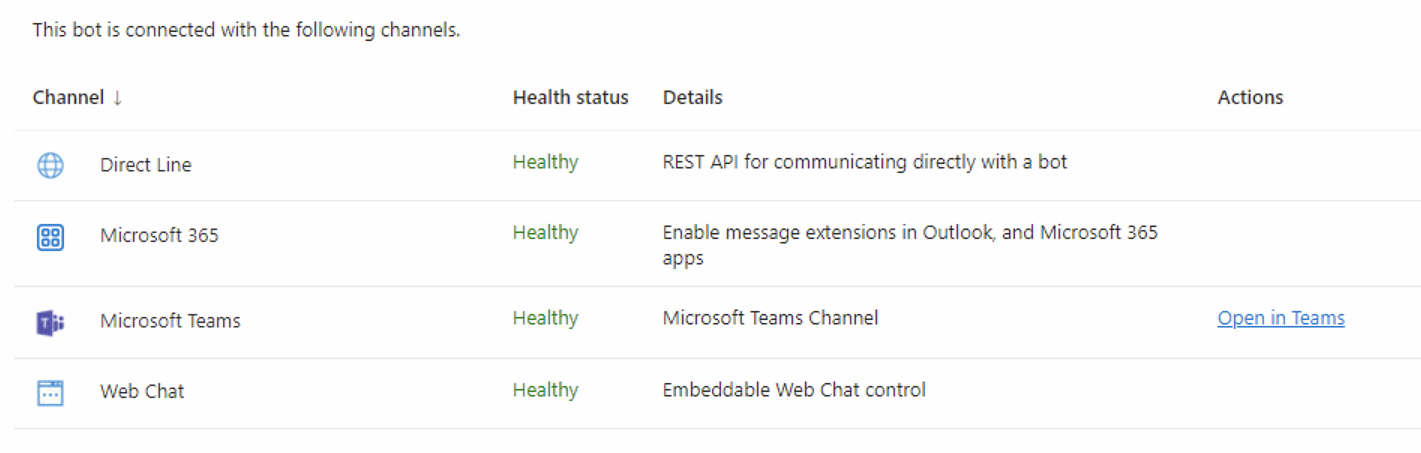1421x453 pixels.
Task: Click the Open in Teams link
Action: [1280, 319]
